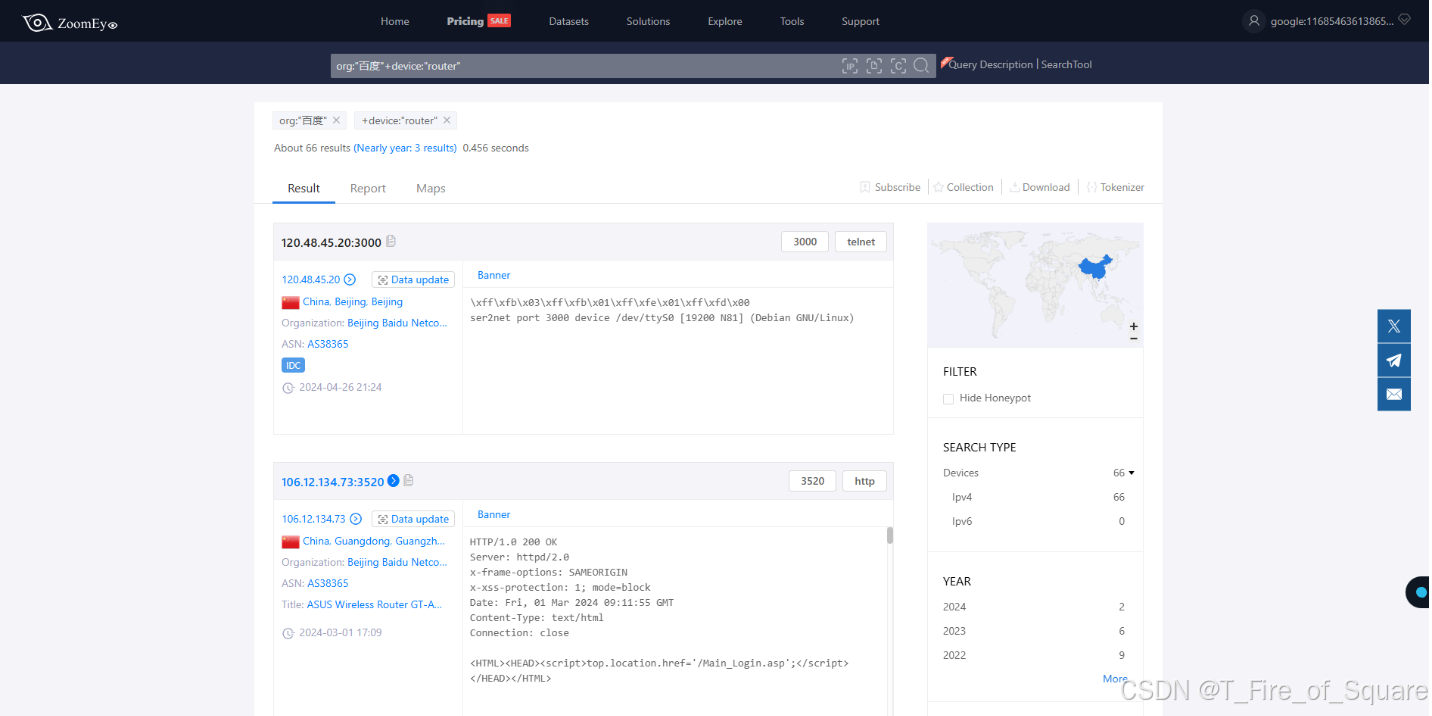Open the Explore menu
Viewport: 1432px width, 716px height.
(725, 21)
